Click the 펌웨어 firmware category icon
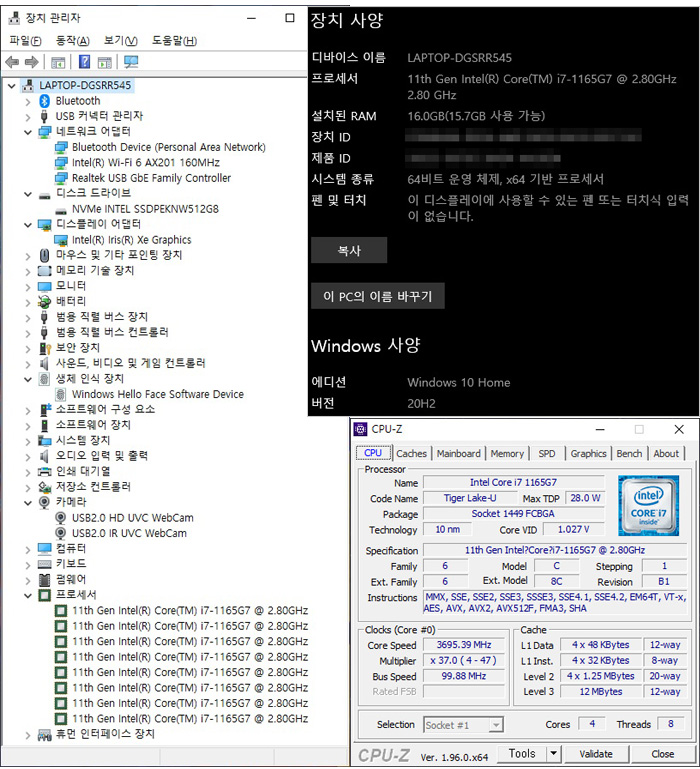The height and width of the screenshot is (769, 700). tap(45, 580)
